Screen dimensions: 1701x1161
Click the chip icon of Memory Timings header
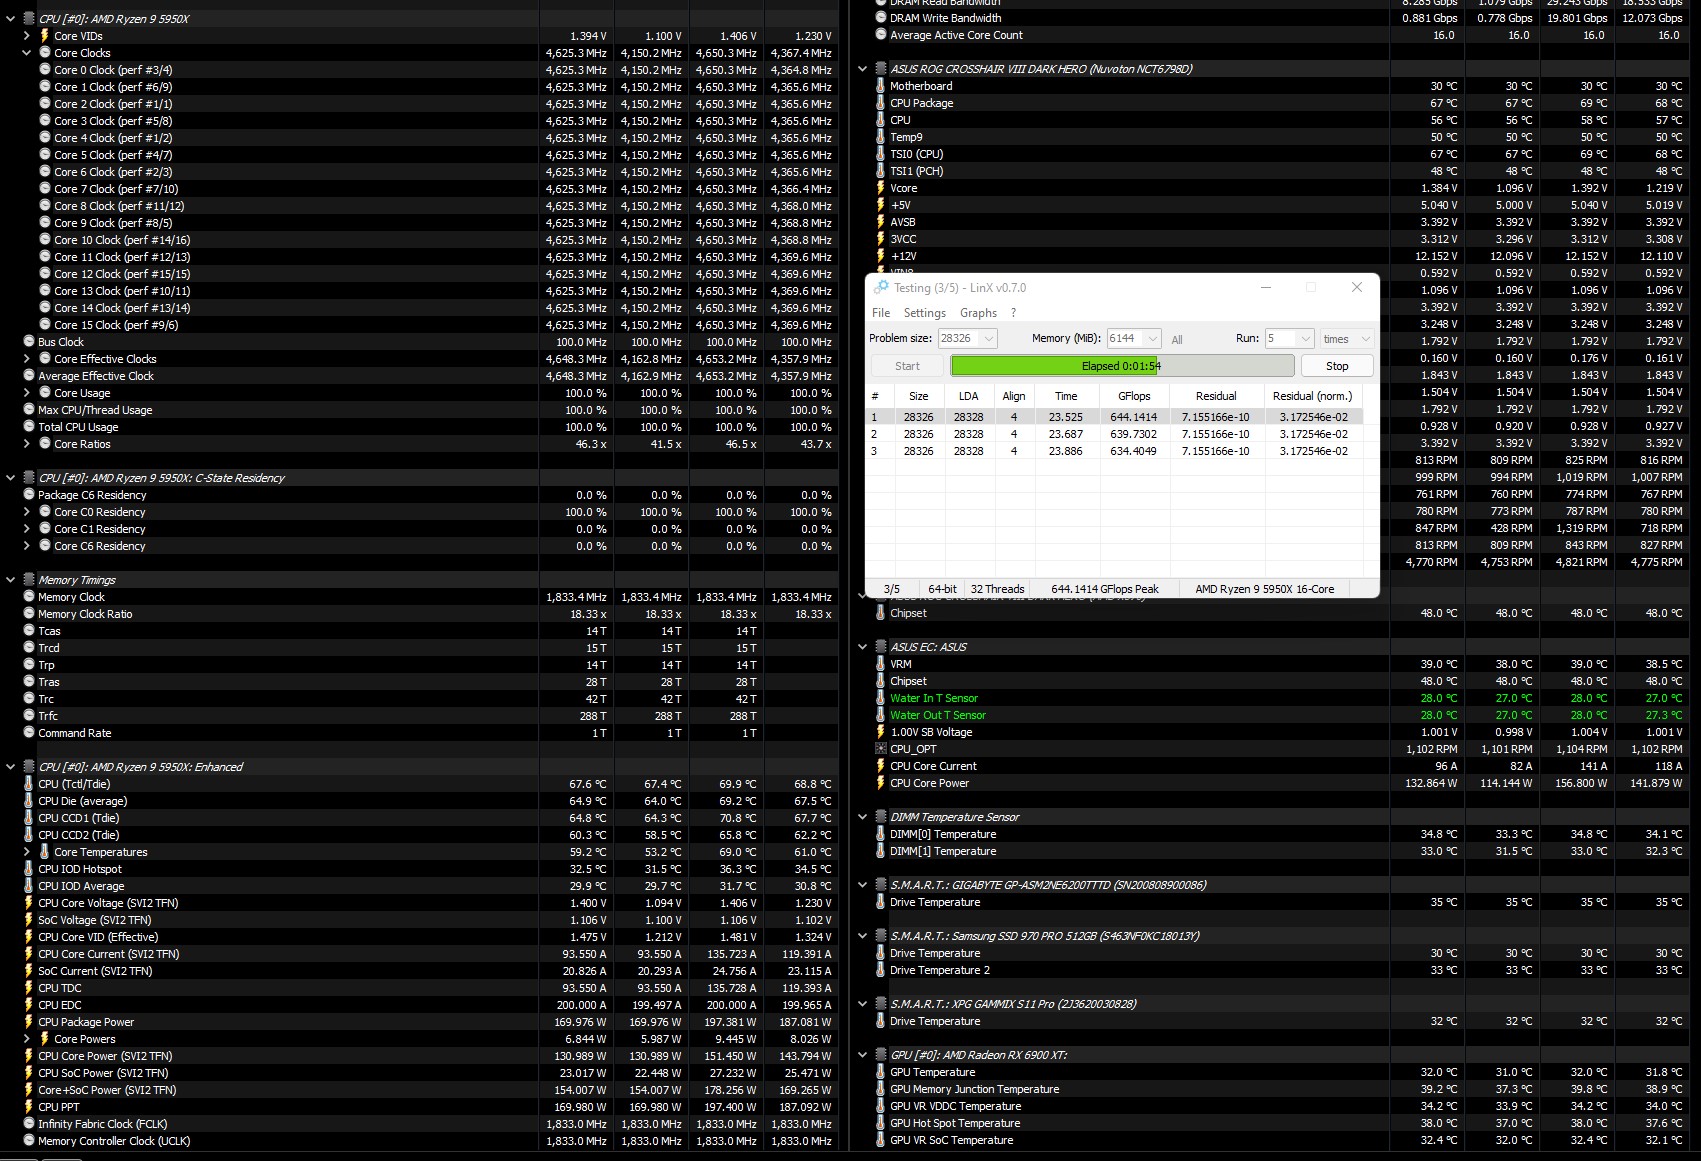[29, 580]
